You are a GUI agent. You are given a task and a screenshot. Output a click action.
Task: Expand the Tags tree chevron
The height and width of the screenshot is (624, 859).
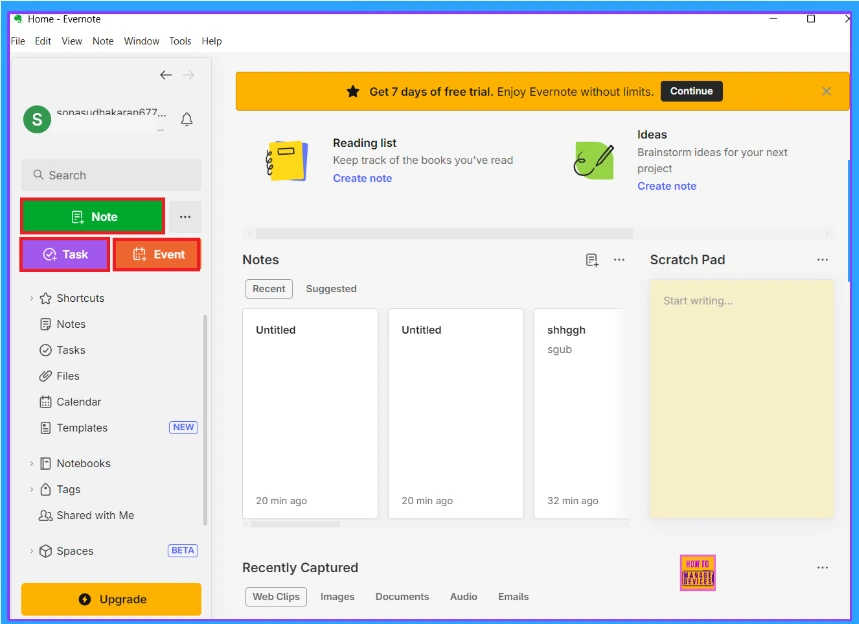click(x=31, y=489)
